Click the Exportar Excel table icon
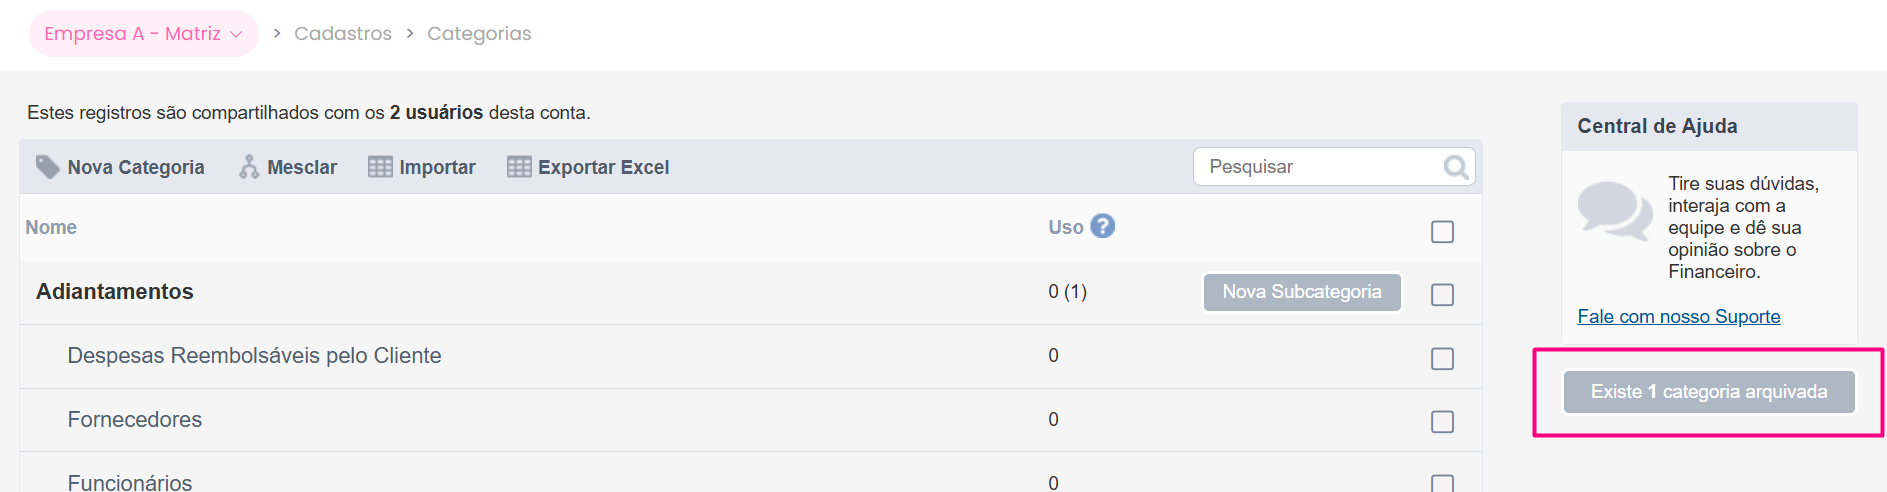Screen dimensions: 1887x492 point(519,167)
